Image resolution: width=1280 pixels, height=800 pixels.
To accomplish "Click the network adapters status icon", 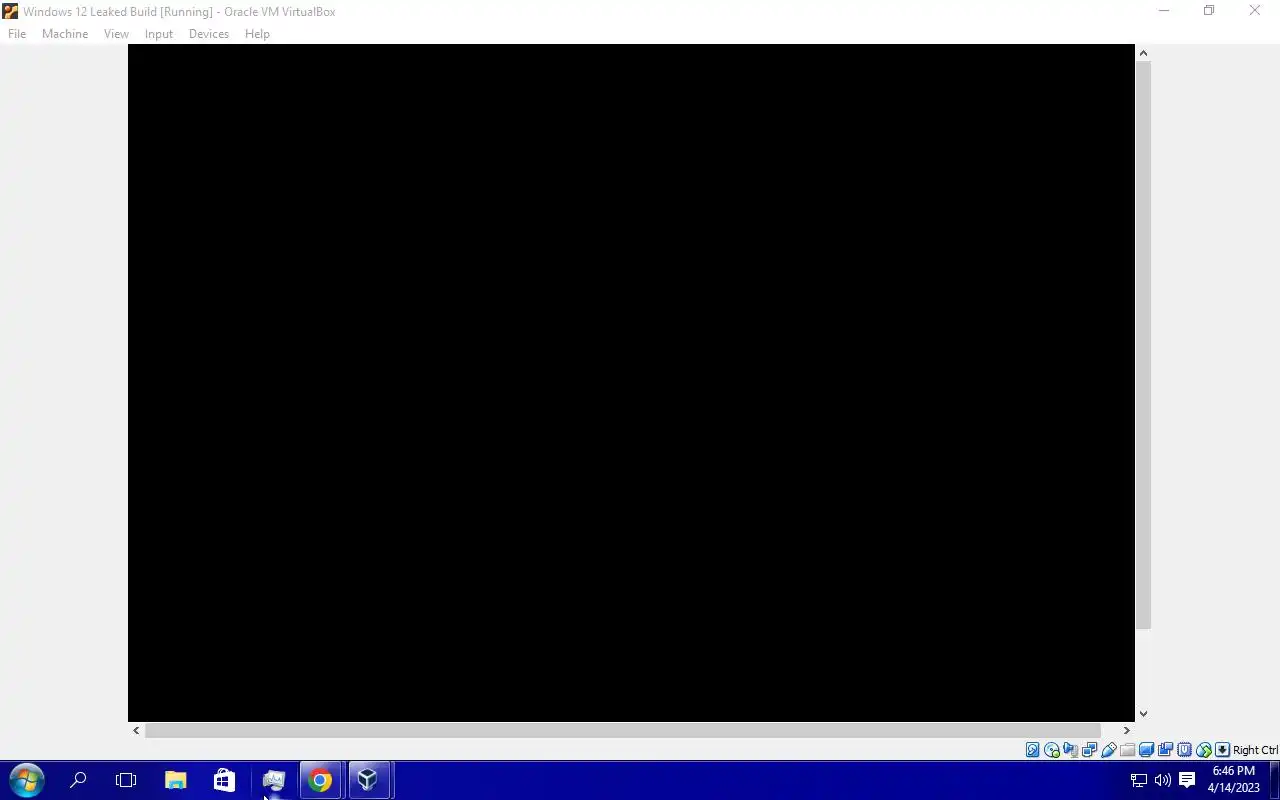I will click(x=1090, y=750).
